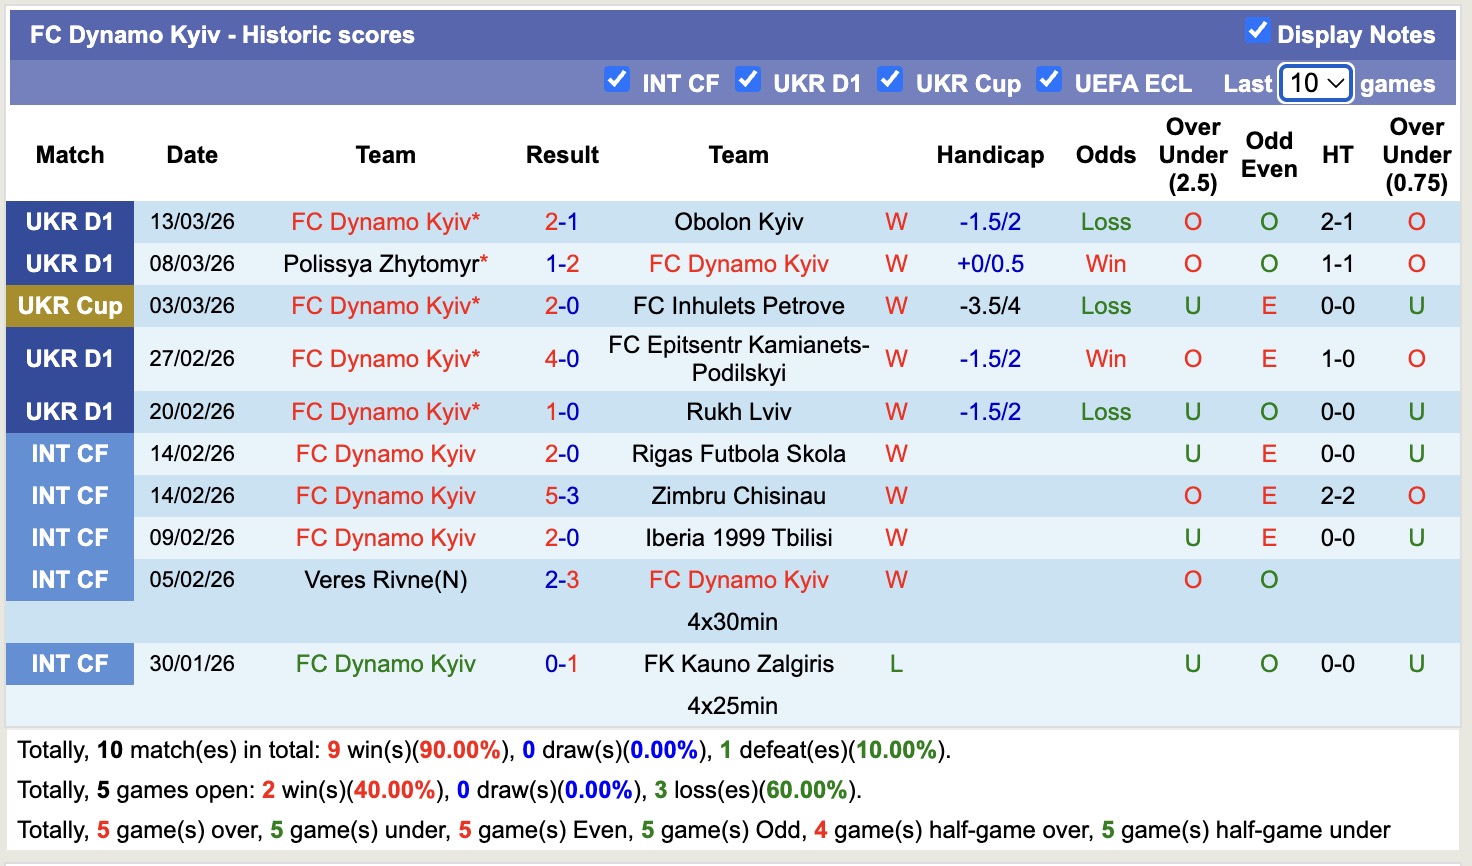
Task: Toggle the Display Notes checkbox
Action: (x=1257, y=31)
